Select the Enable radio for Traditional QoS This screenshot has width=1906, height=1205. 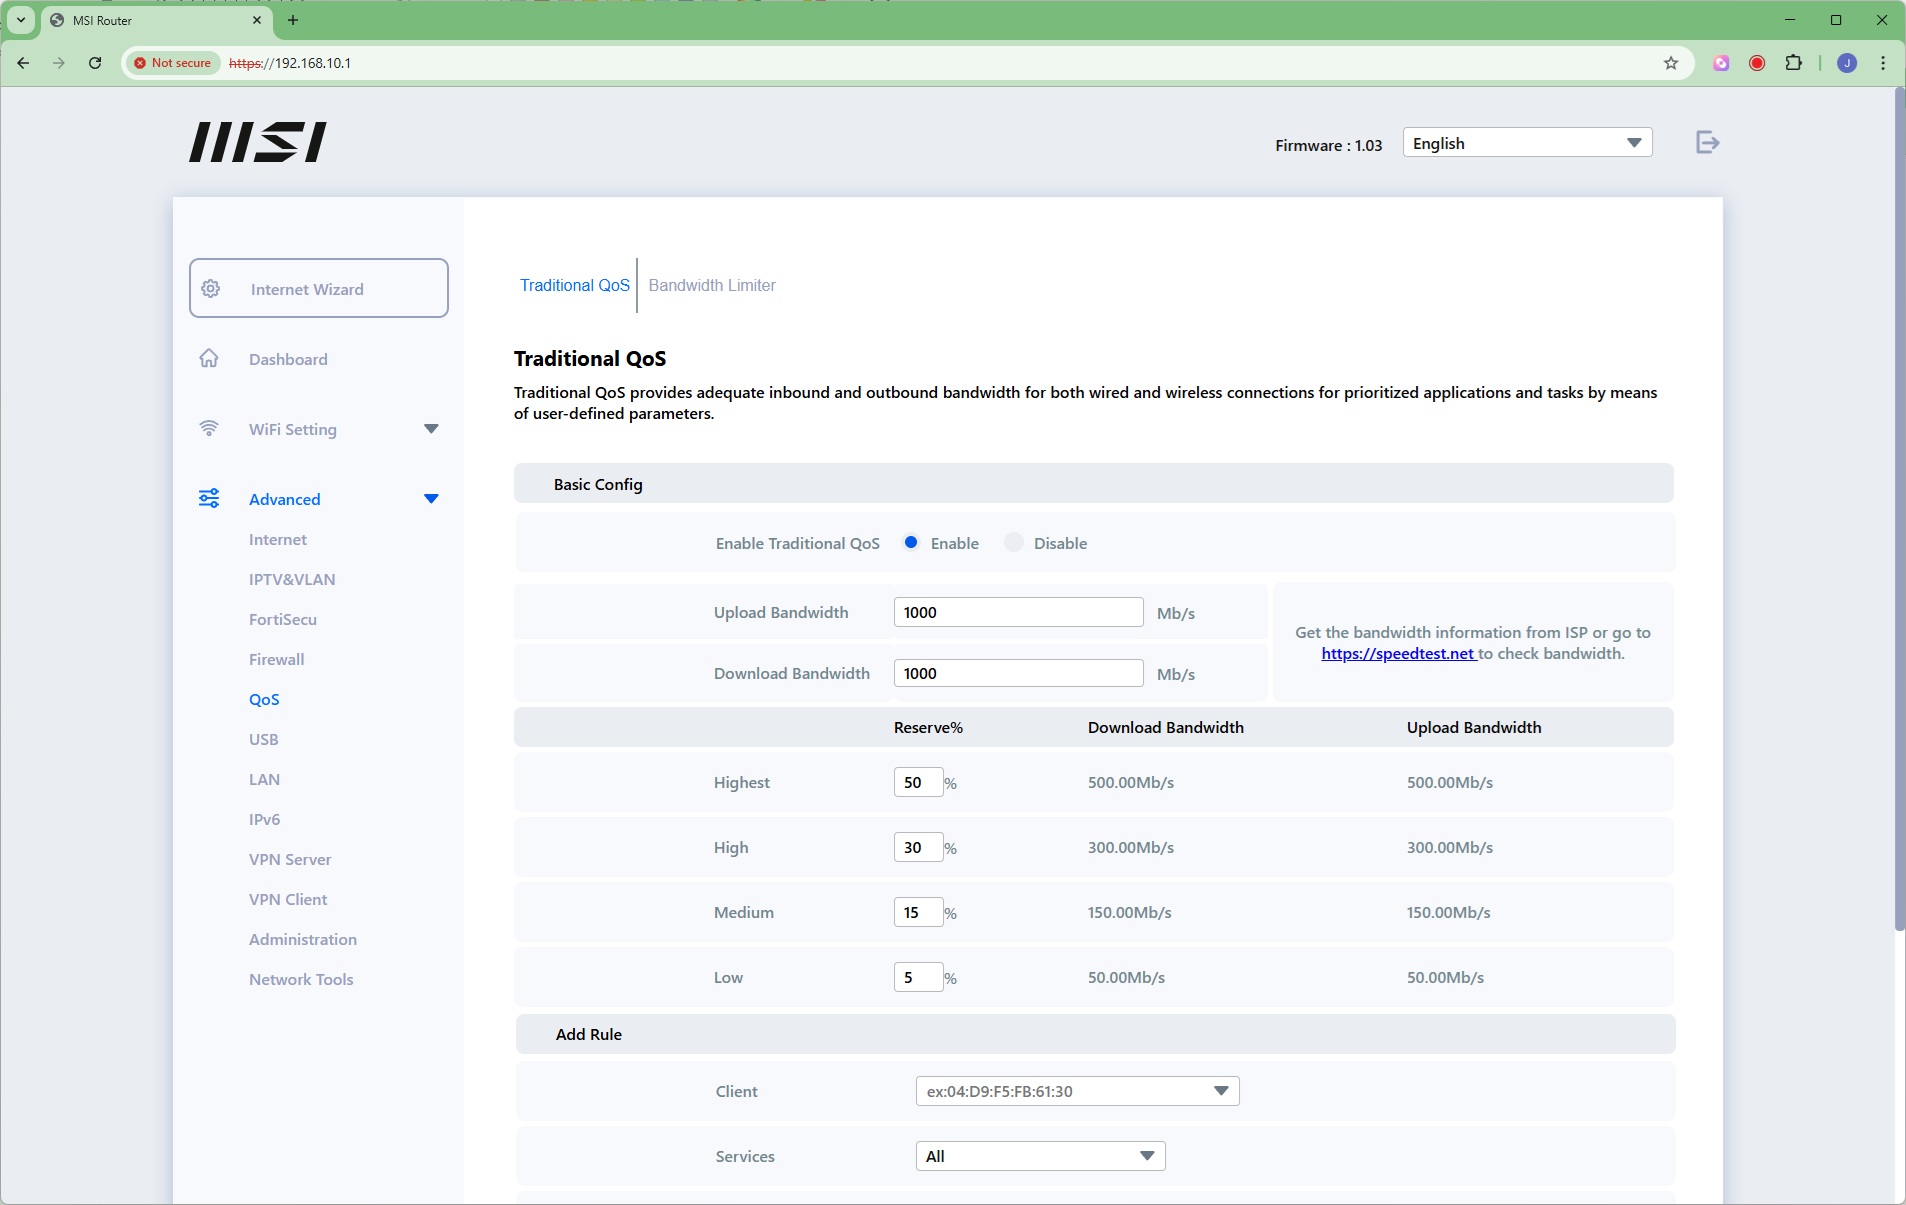(x=911, y=543)
